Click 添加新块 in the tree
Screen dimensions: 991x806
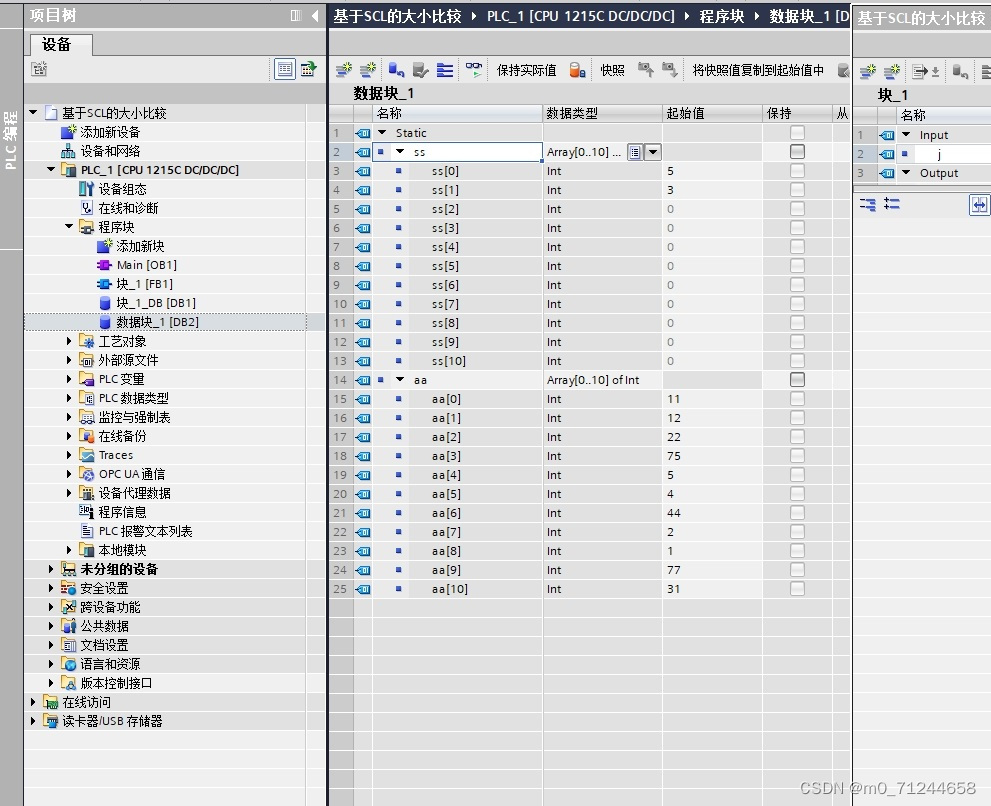click(140, 246)
